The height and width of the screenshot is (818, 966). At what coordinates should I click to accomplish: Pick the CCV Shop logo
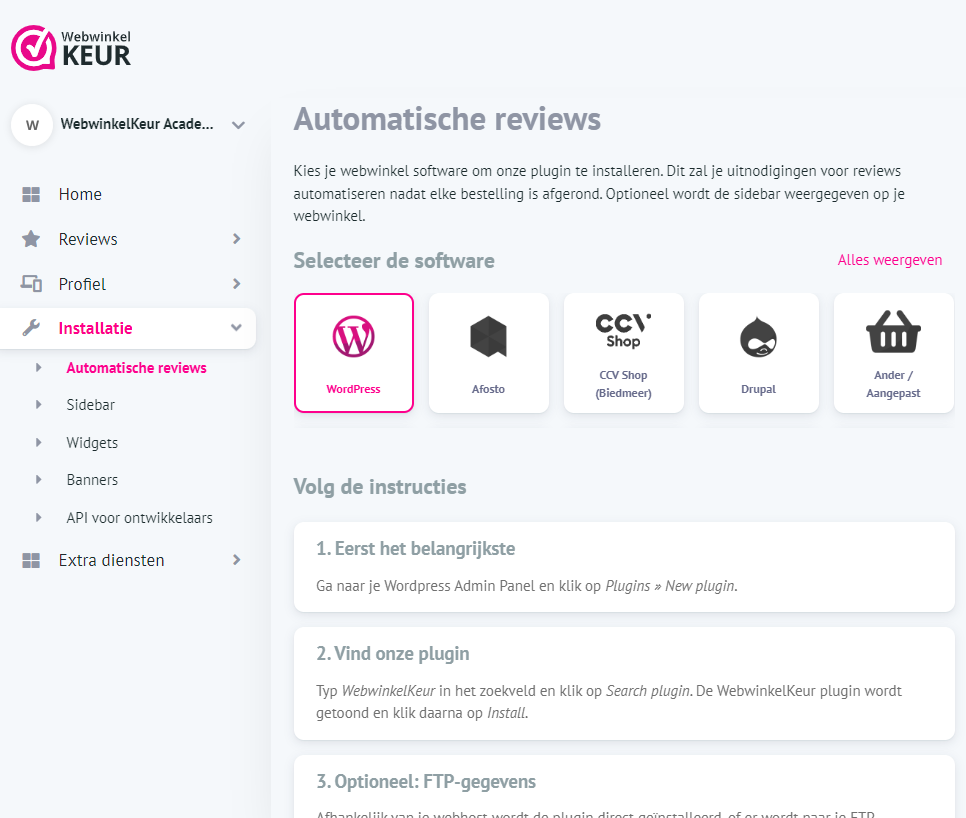click(623, 330)
